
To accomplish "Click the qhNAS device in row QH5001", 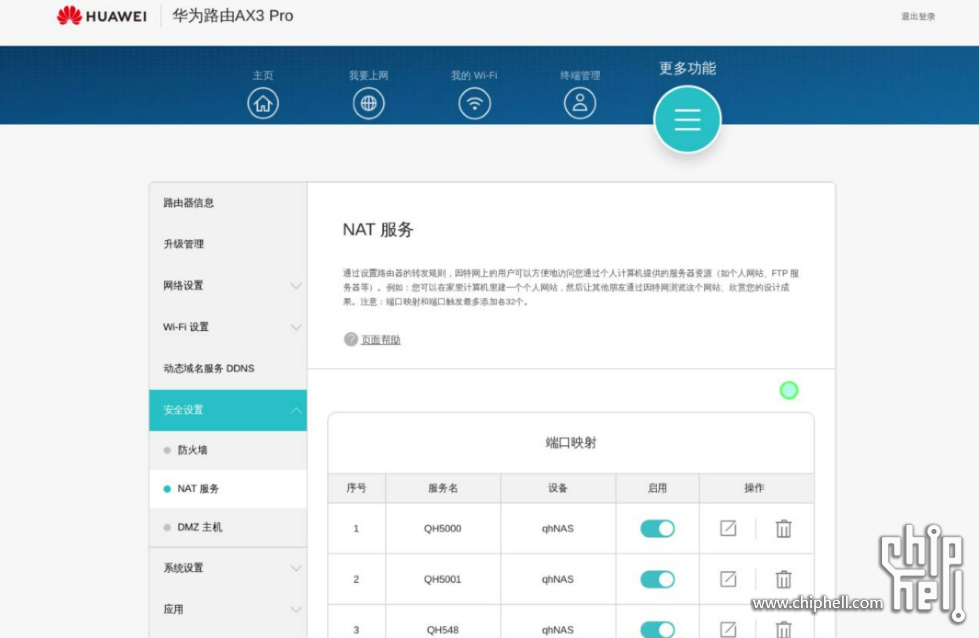I will [558, 579].
